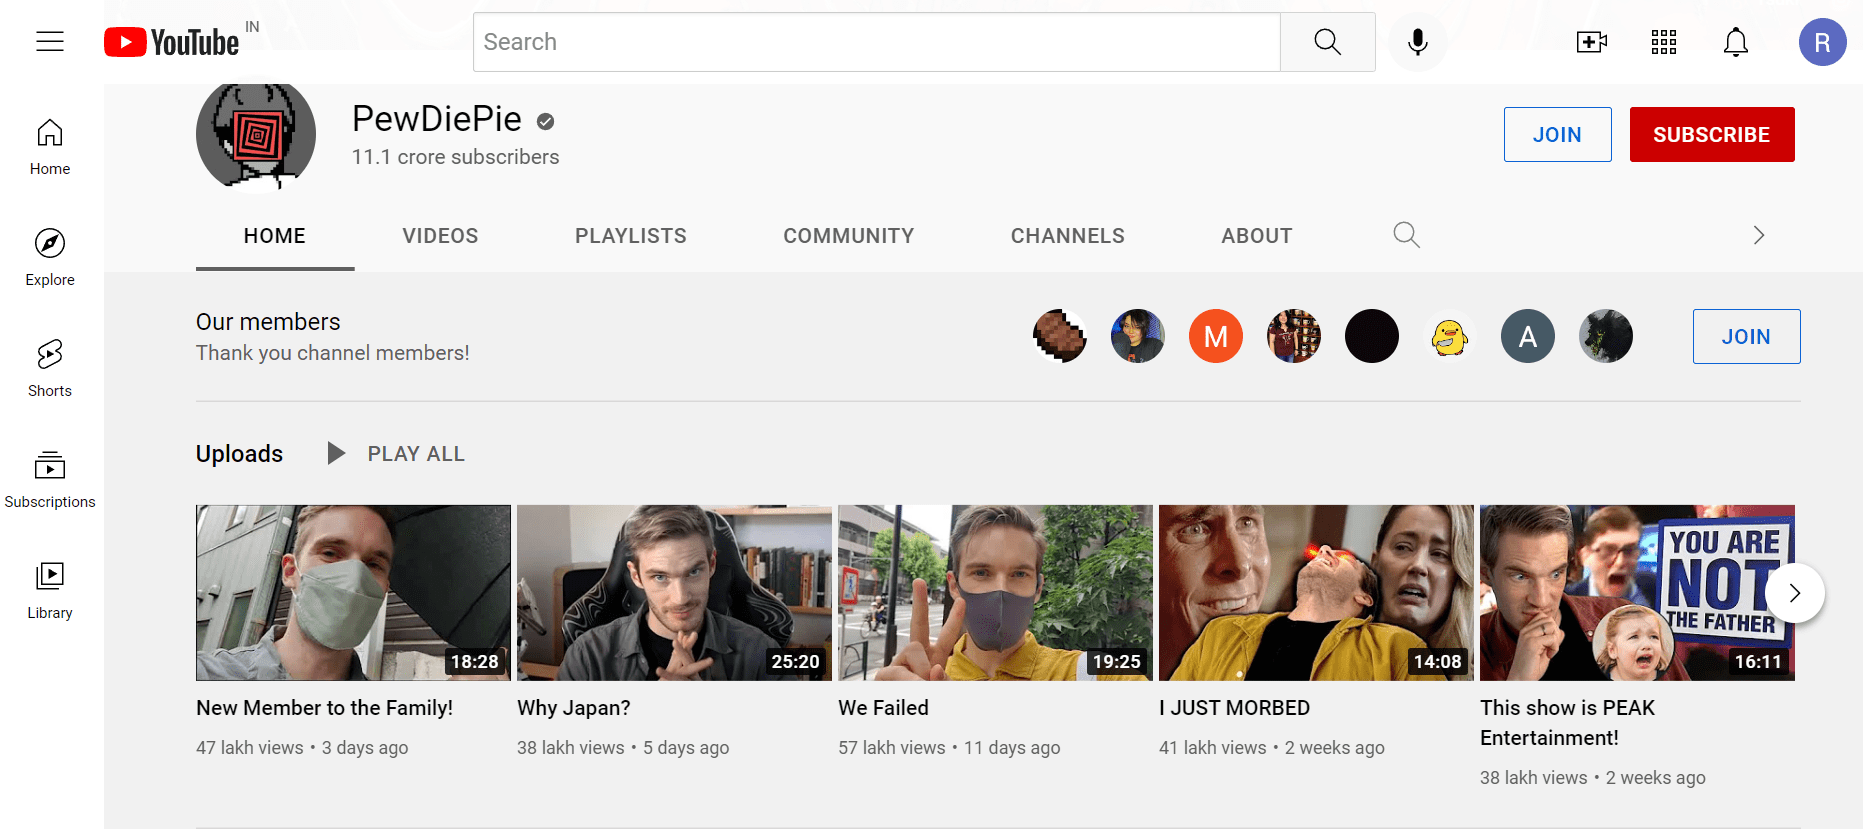Image resolution: width=1863 pixels, height=829 pixels.
Task: Open the 'We Failed' video title
Action: pyautogui.click(x=883, y=708)
